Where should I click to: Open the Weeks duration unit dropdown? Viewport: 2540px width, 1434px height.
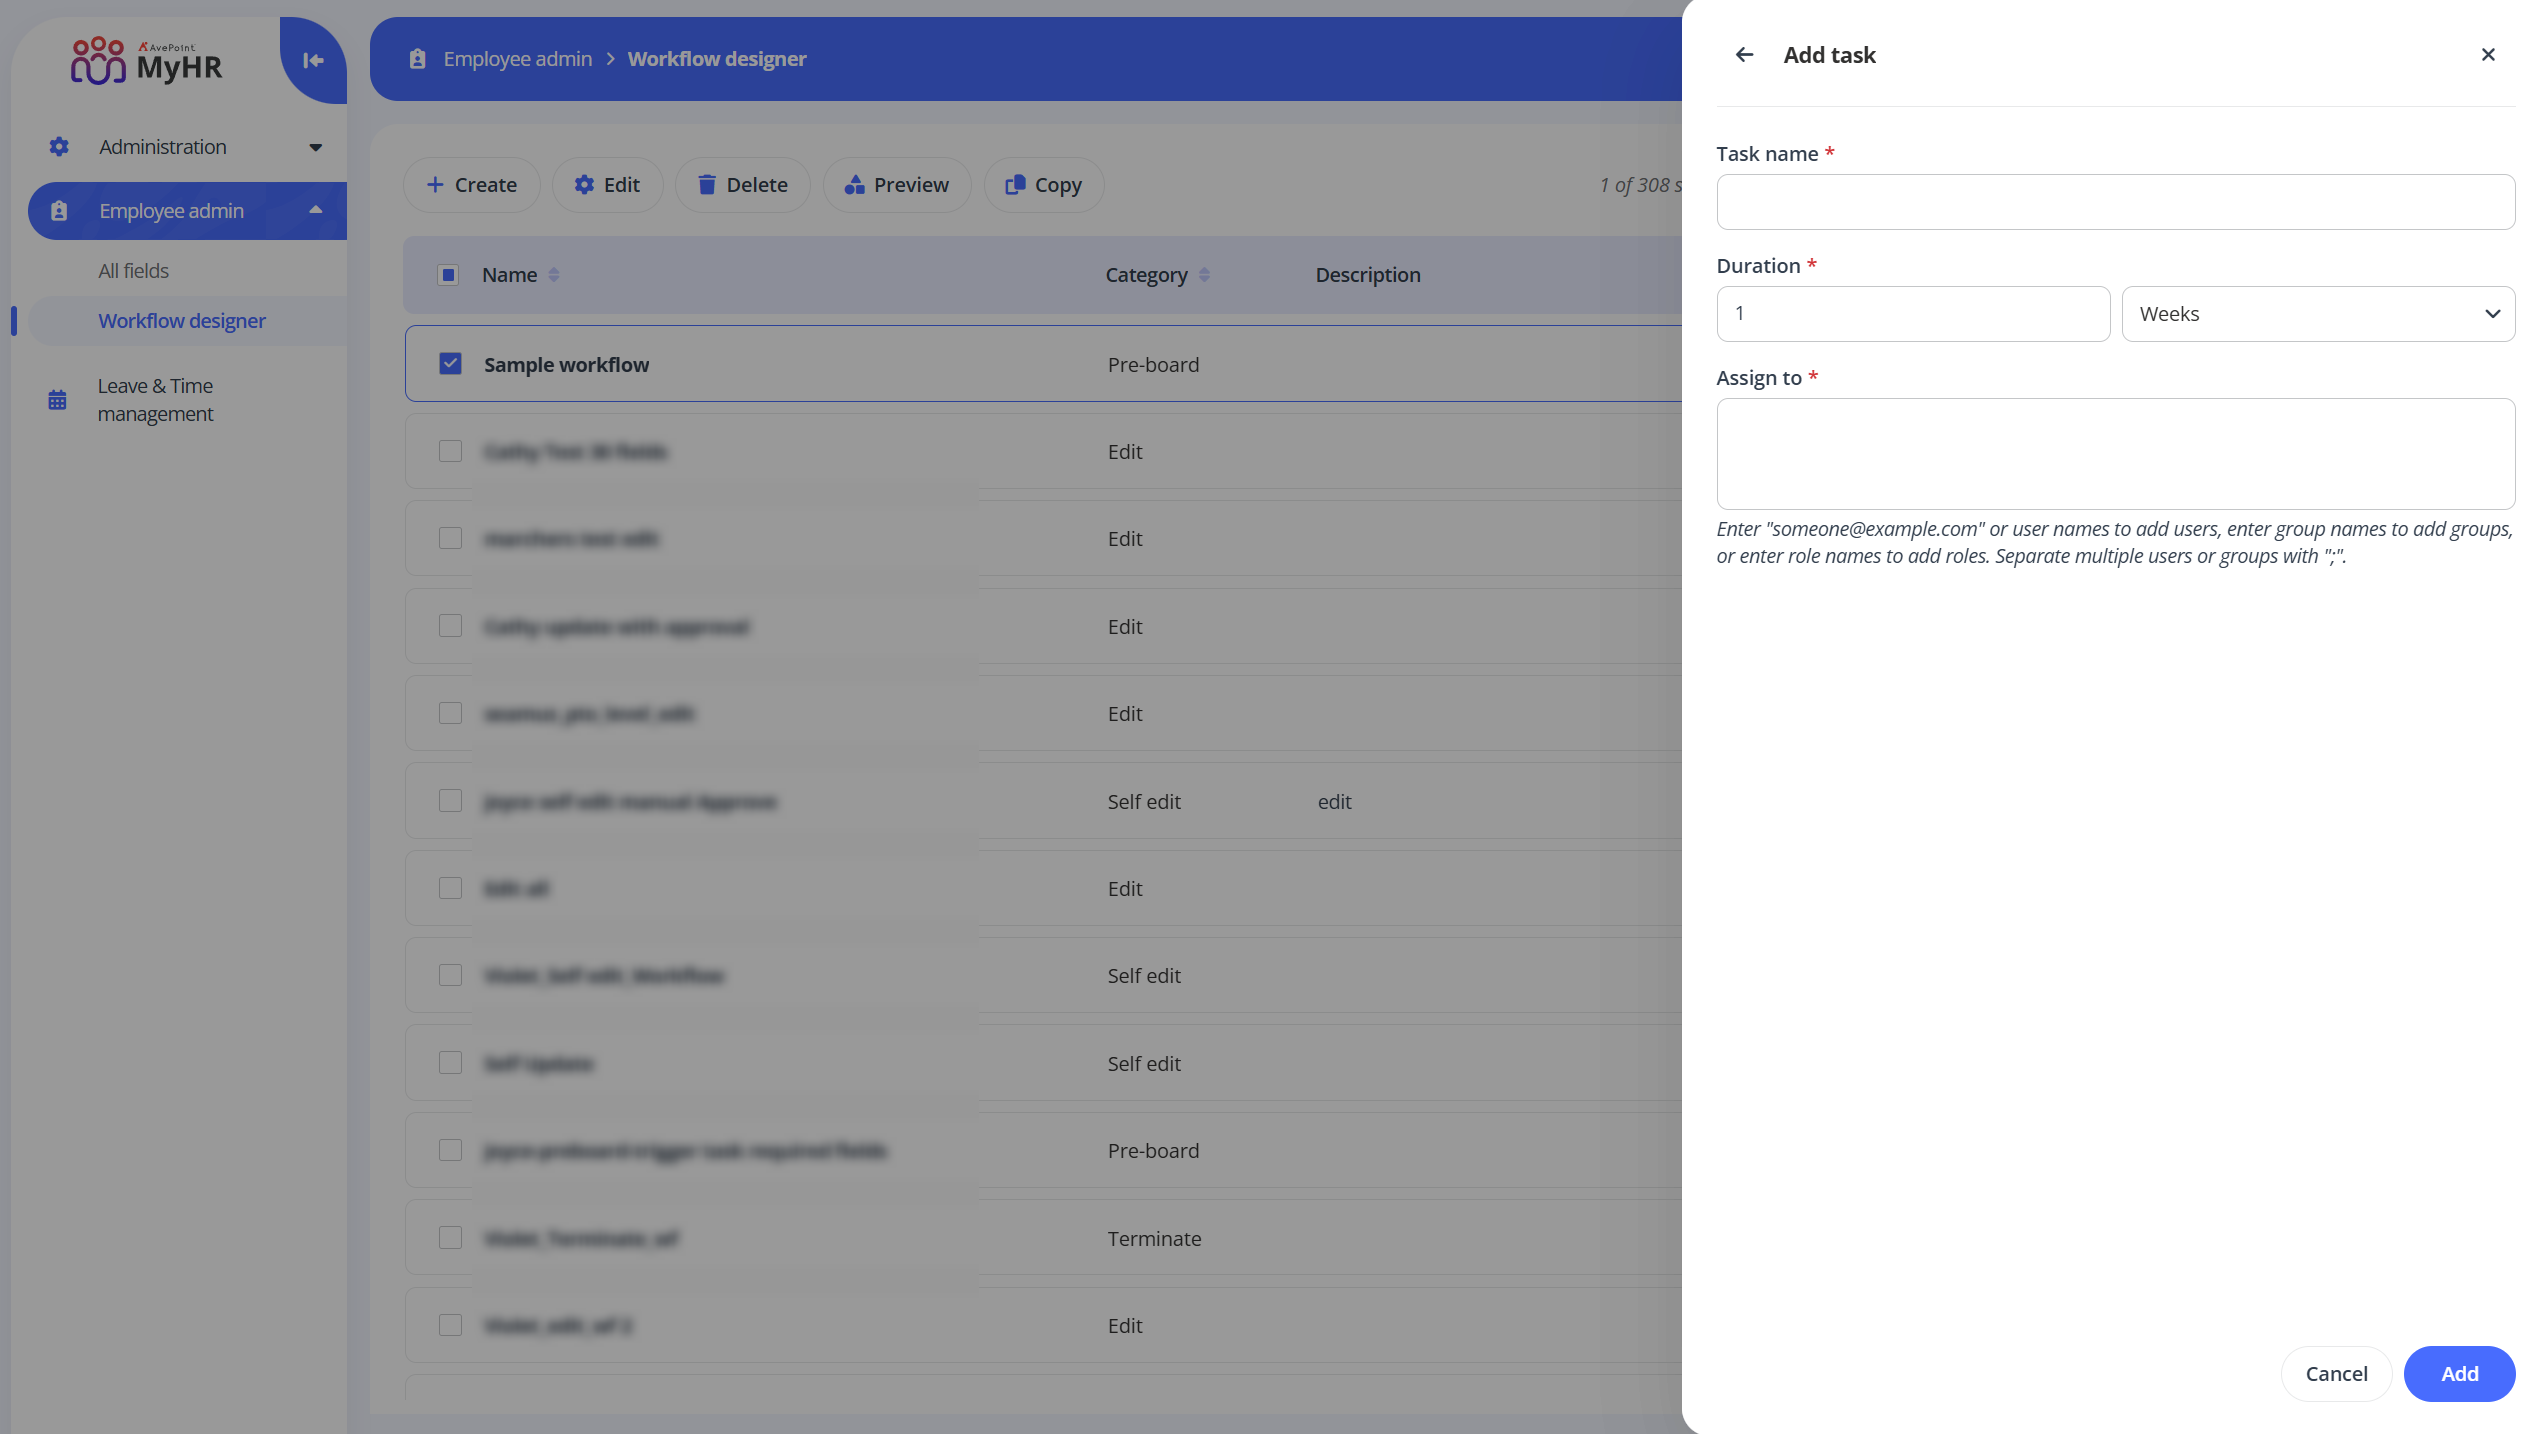2318,313
